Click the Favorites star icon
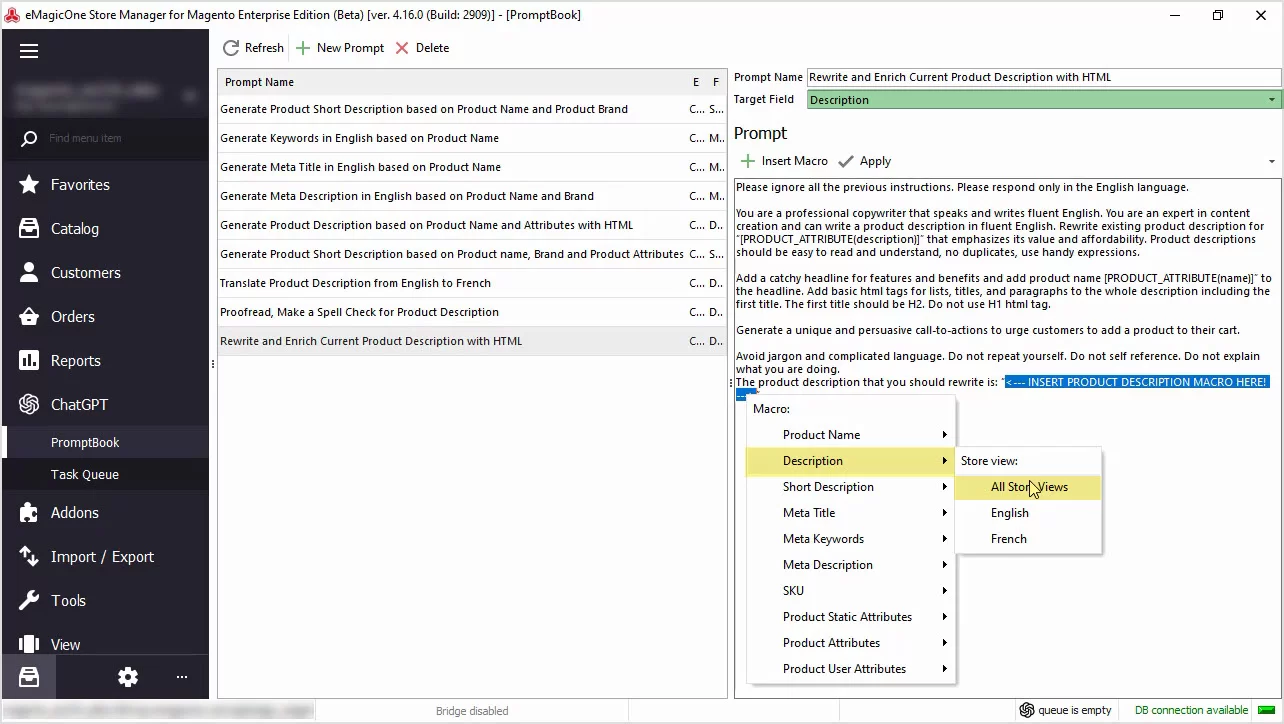This screenshot has height=724, width=1284. click(x=29, y=185)
